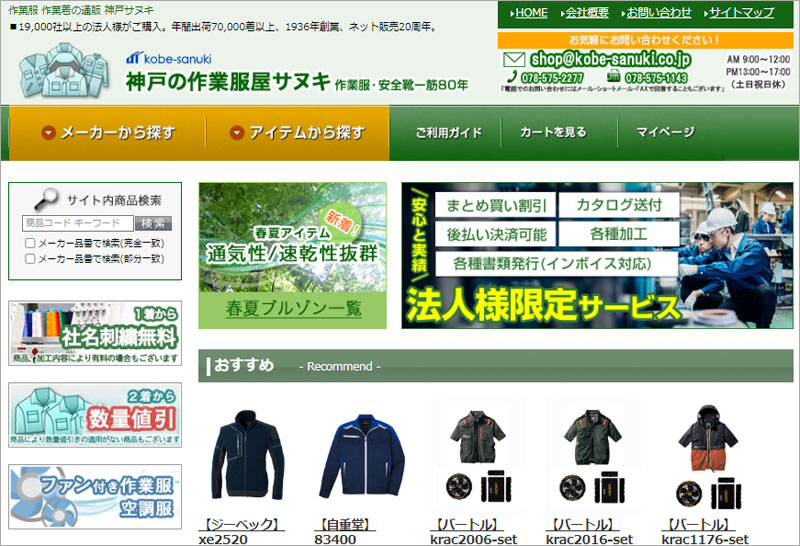The width and height of the screenshot is (800, 546).
Task: Open the 会社概要 page
Action: click(x=587, y=13)
